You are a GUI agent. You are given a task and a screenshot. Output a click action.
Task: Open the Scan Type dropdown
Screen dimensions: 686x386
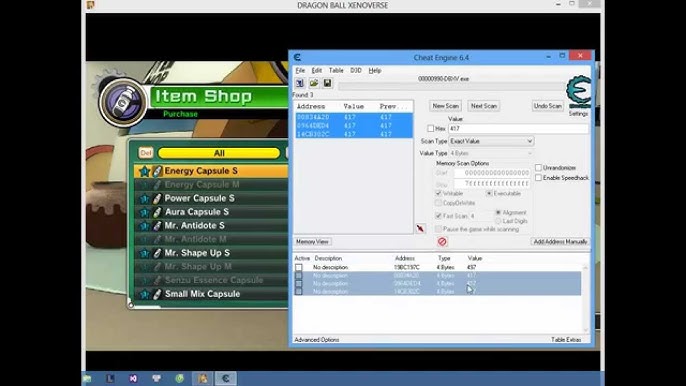point(491,141)
